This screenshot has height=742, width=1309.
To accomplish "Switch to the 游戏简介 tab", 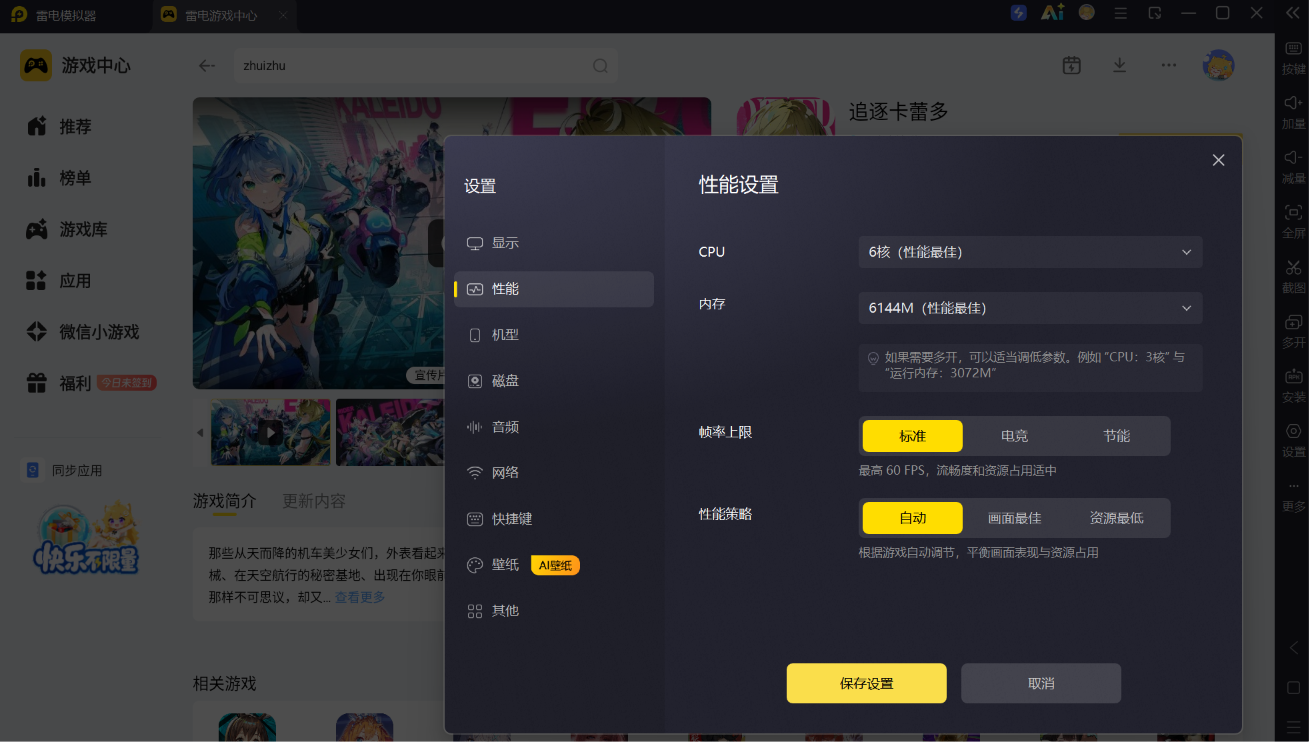I will [224, 501].
